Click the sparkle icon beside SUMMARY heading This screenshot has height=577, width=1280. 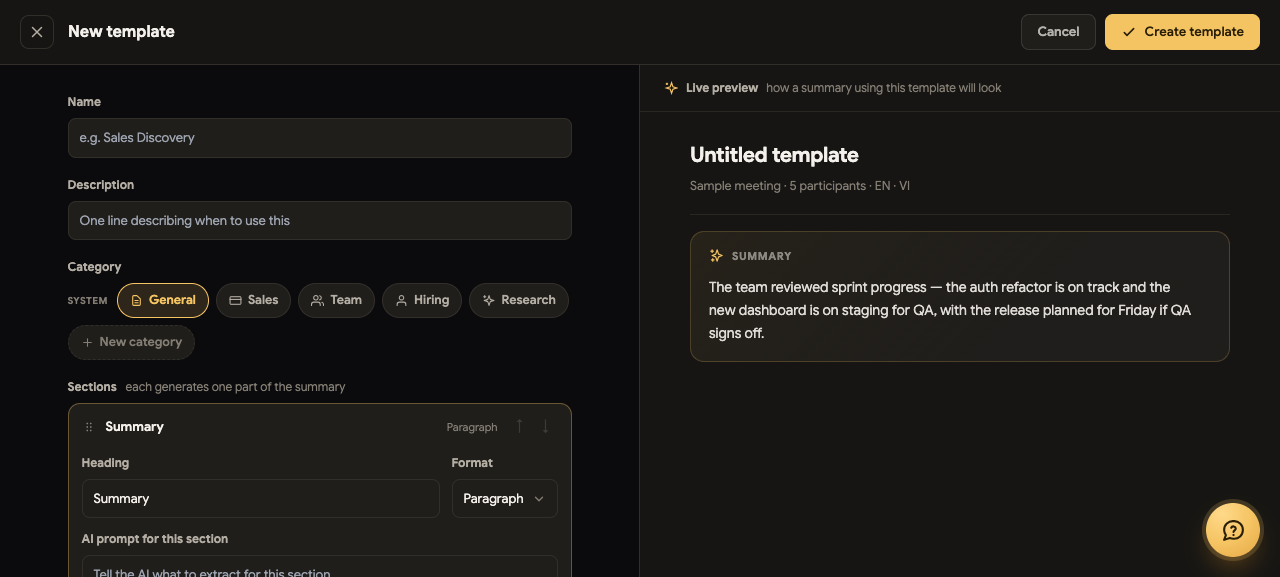coord(716,256)
